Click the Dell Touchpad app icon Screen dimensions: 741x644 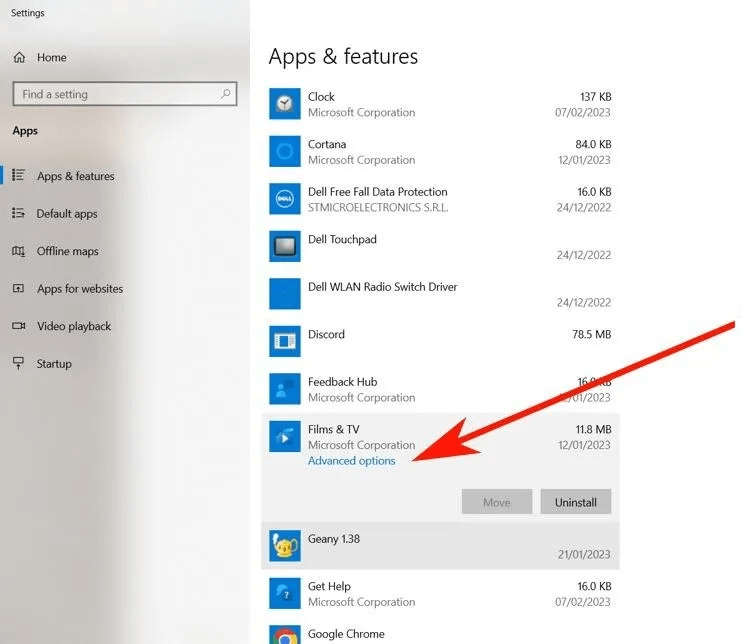(x=284, y=246)
